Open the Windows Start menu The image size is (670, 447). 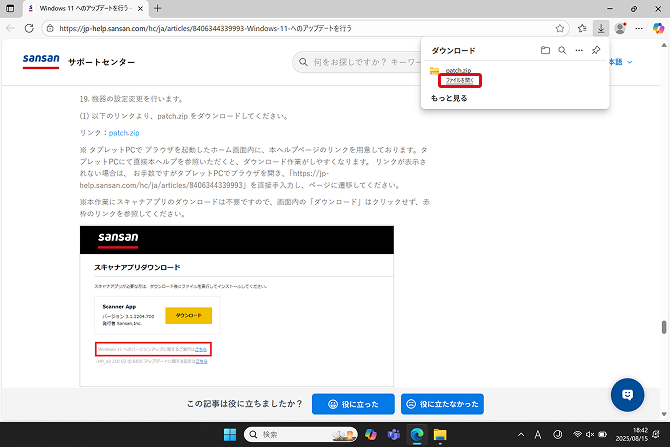230,435
